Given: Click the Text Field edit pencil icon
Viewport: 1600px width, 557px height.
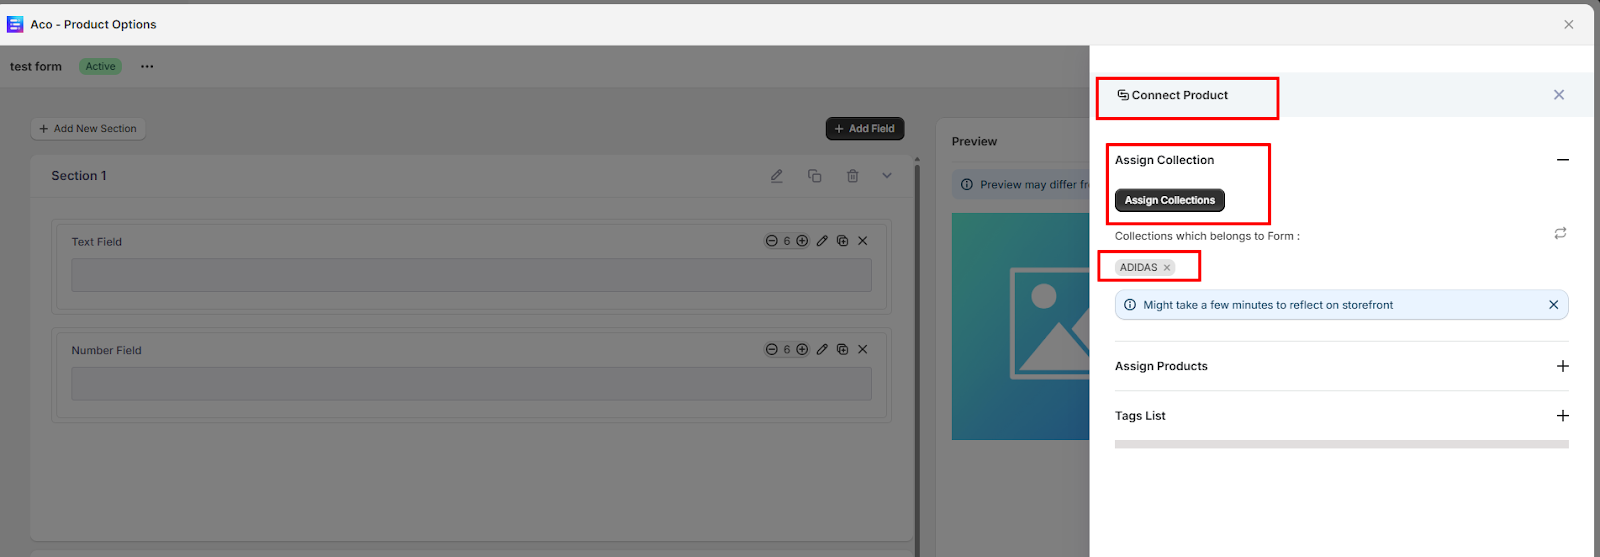Looking at the screenshot, I should [822, 241].
